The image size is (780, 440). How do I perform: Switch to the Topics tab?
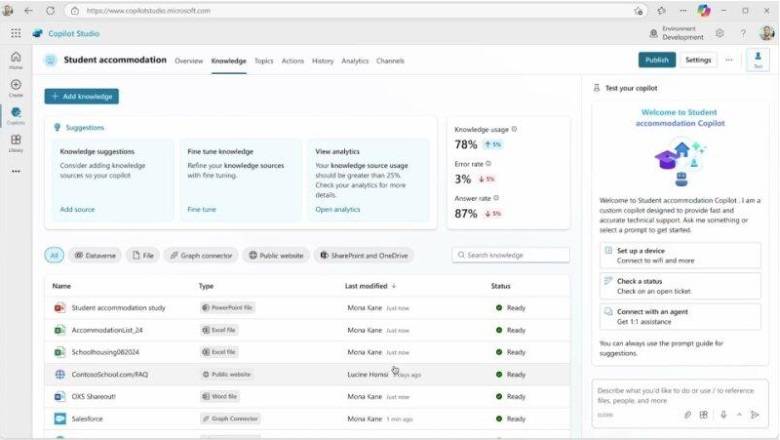[x=264, y=61]
